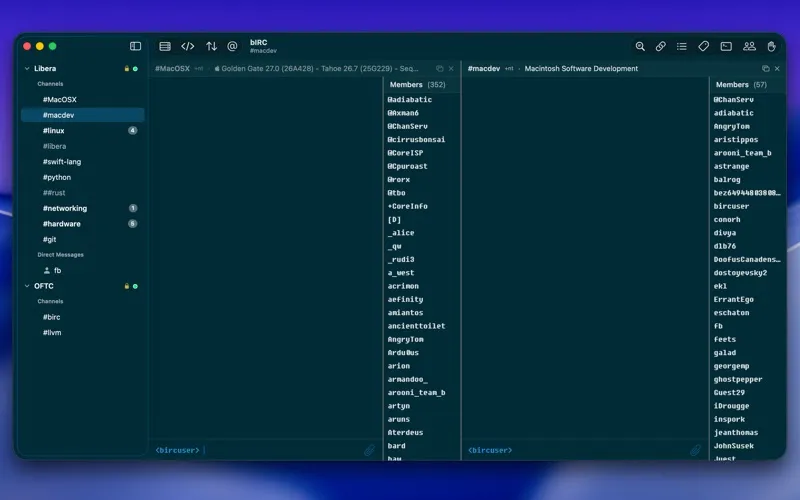The height and width of the screenshot is (500, 800).
Task: Open the #python channel
Action: pyautogui.click(x=83, y=178)
